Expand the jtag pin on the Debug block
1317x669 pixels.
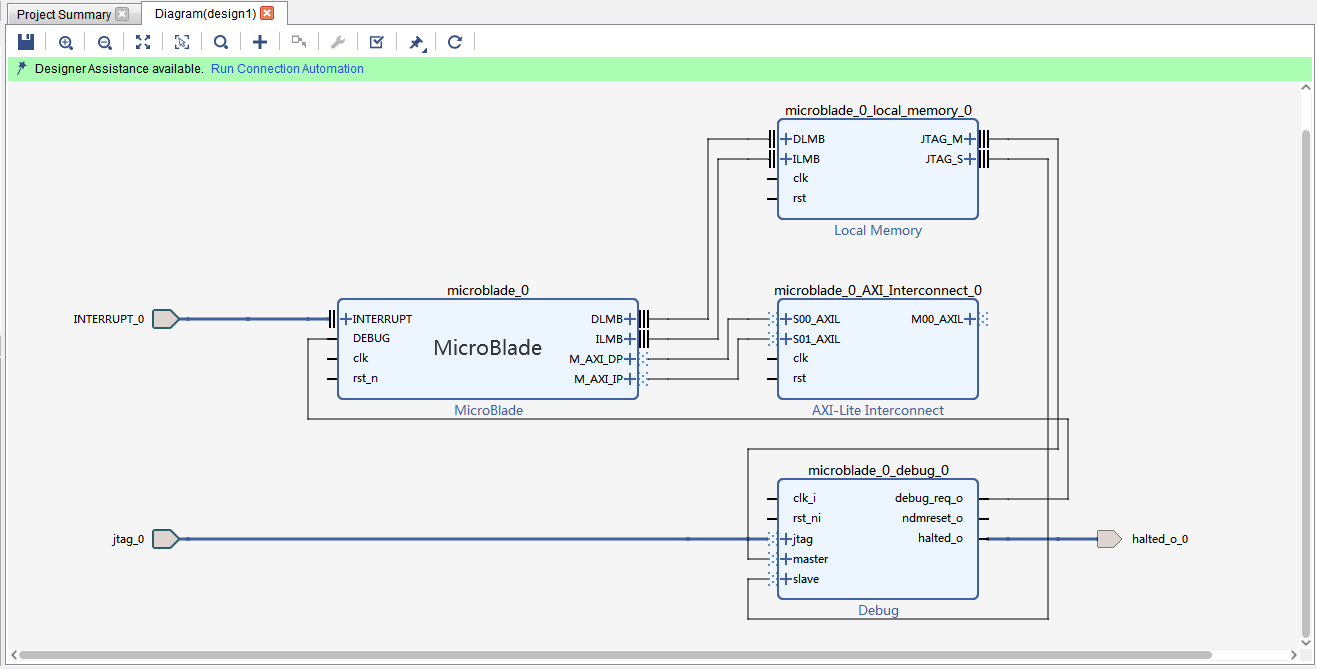click(786, 539)
